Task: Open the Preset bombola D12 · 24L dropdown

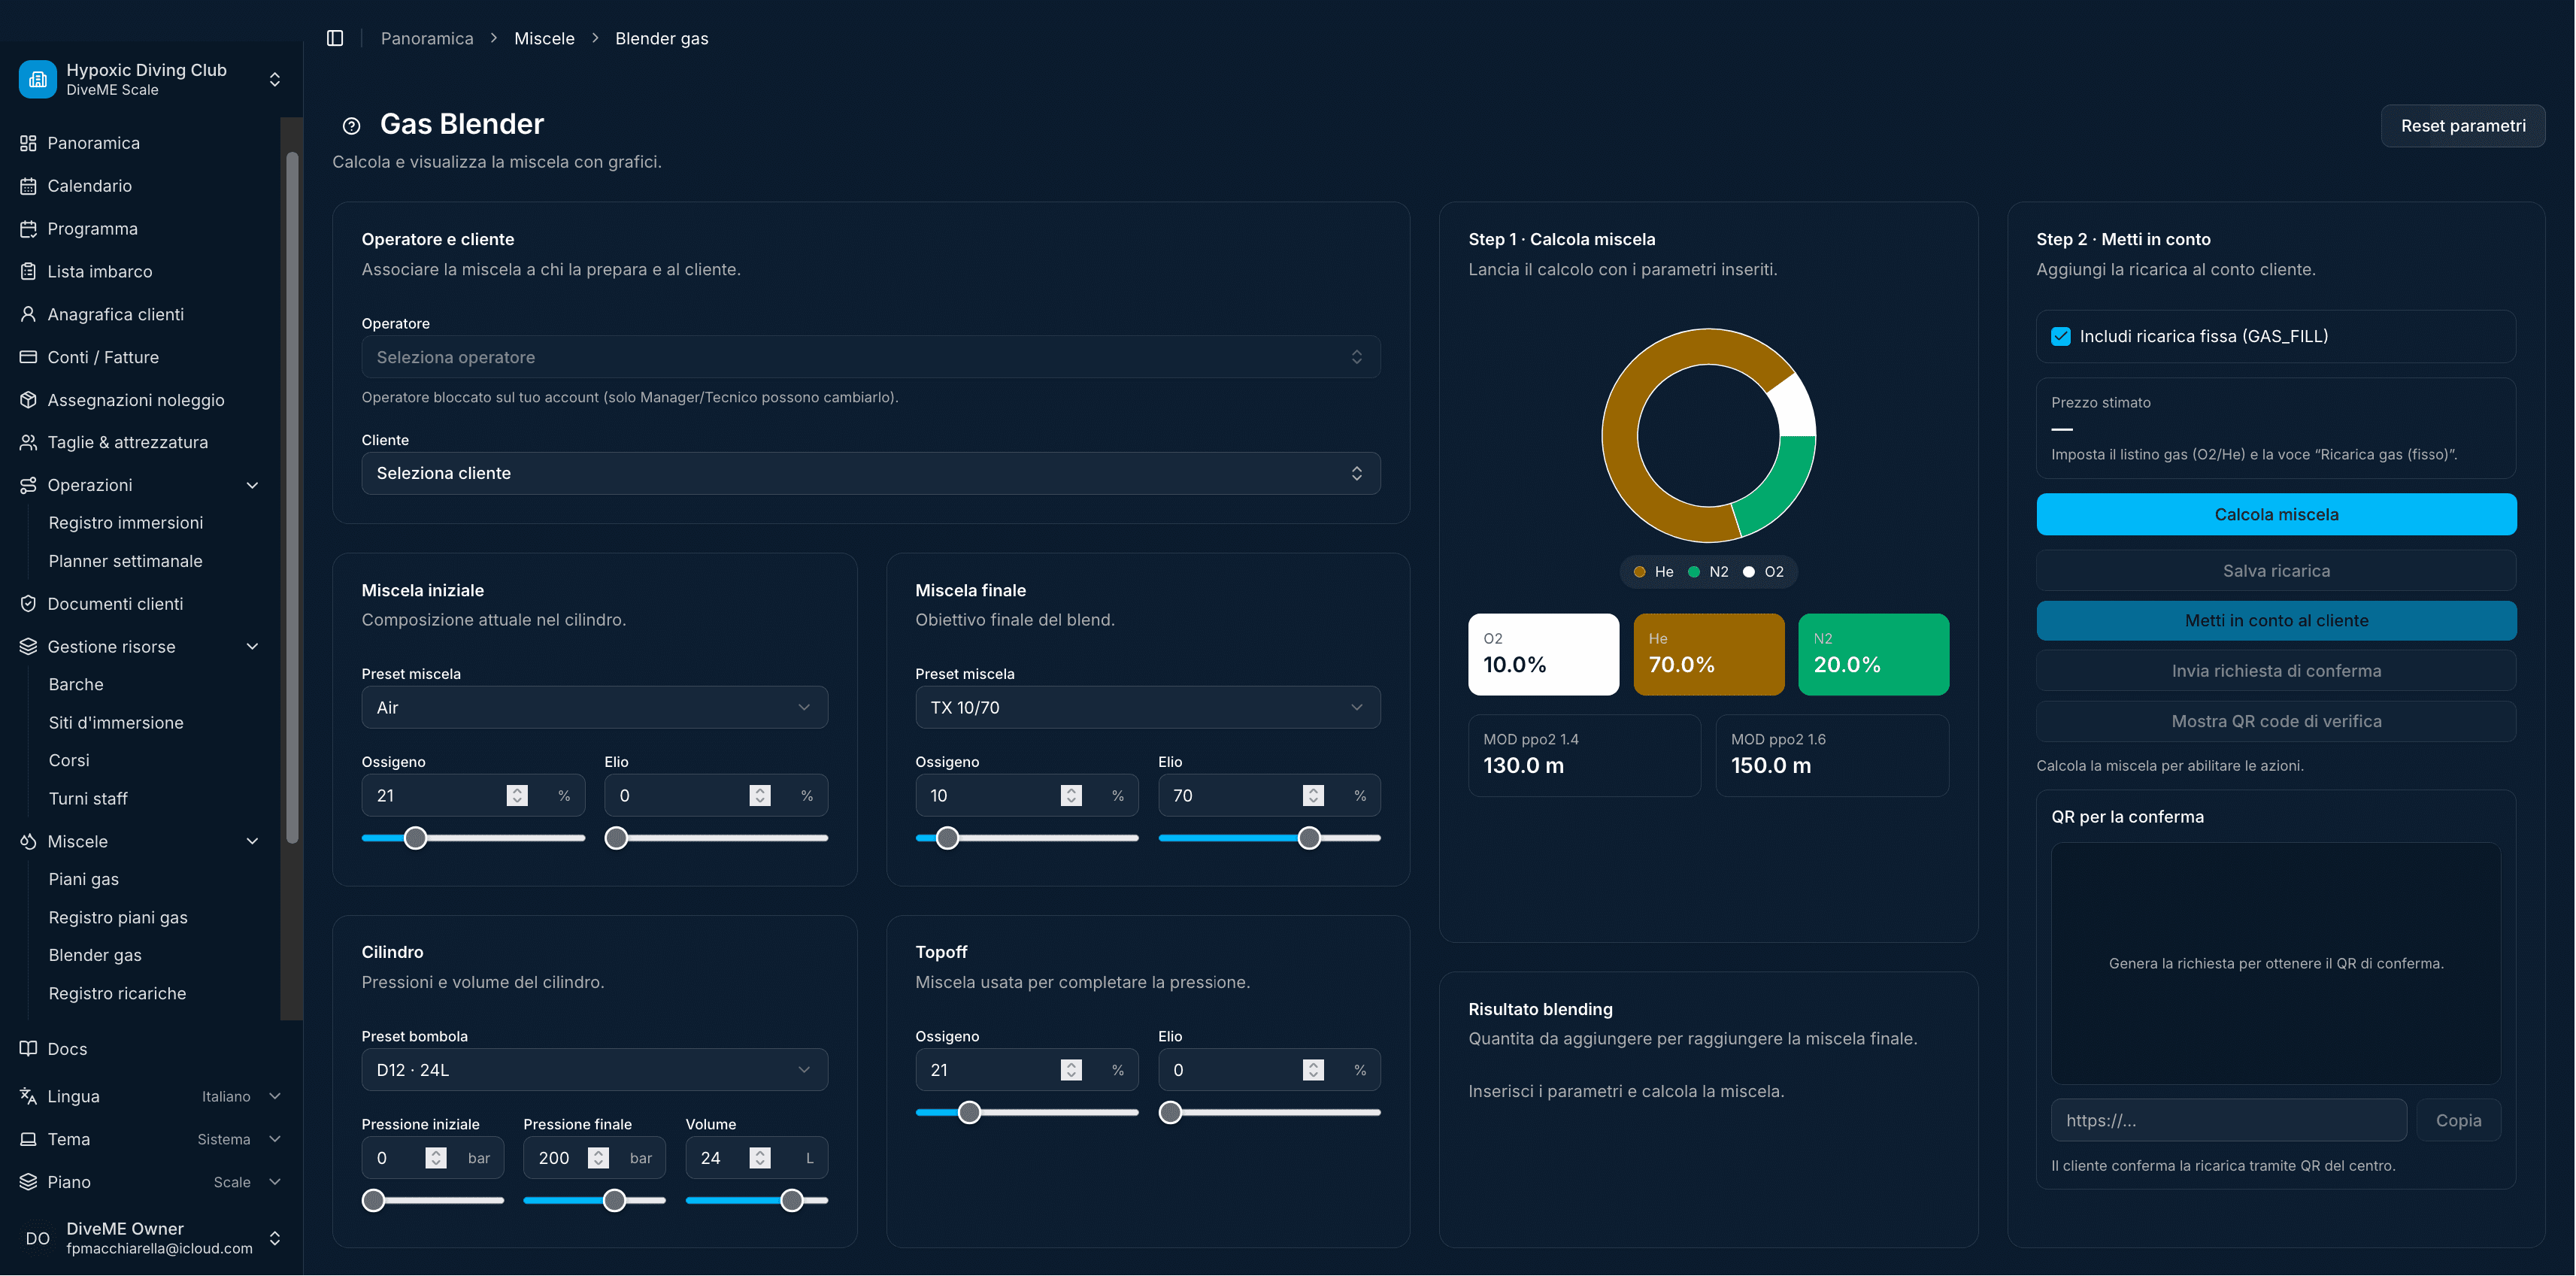Action: (594, 1070)
